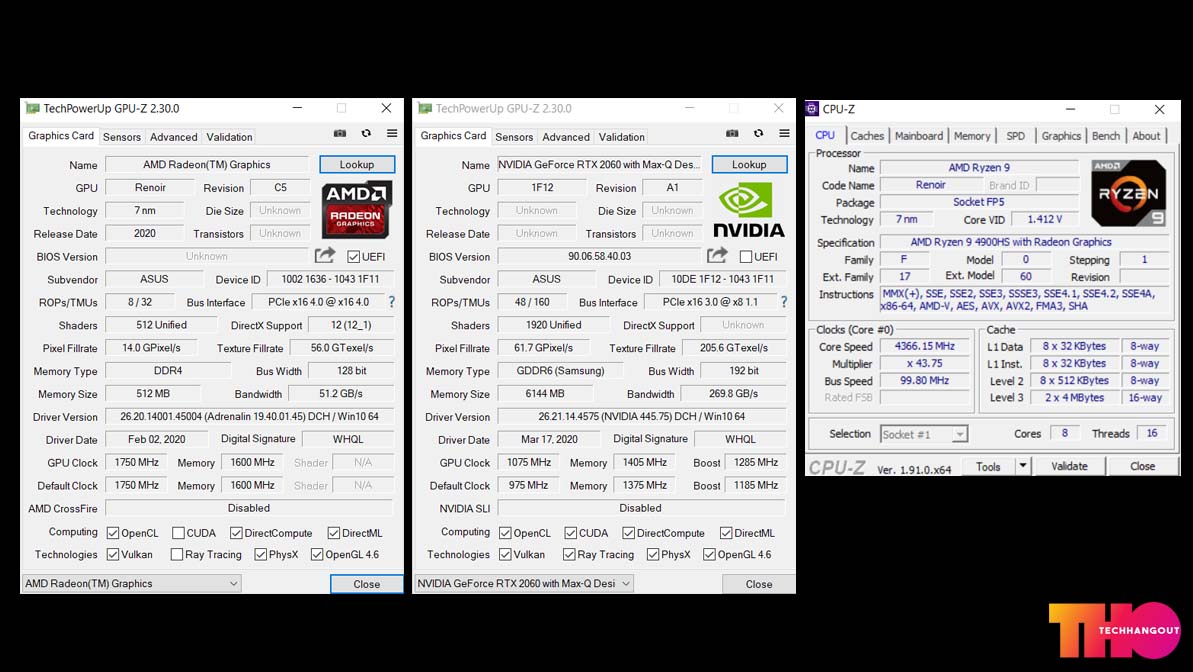
Task: Click the NVIDIA logo
Action: tap(748, 211)
